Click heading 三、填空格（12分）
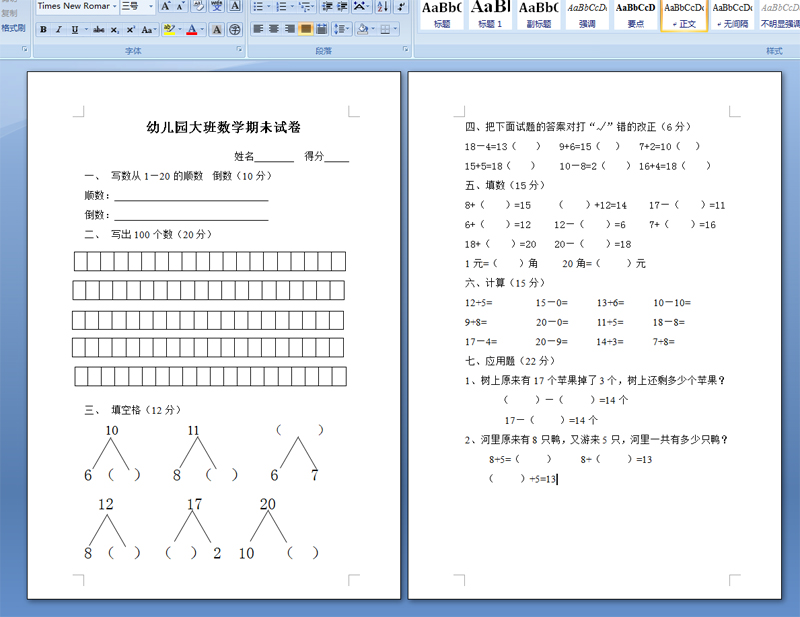 133,410
